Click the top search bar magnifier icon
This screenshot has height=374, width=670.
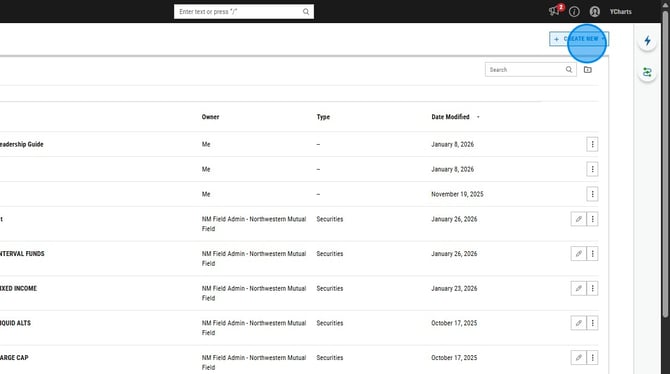pos(306,12)
